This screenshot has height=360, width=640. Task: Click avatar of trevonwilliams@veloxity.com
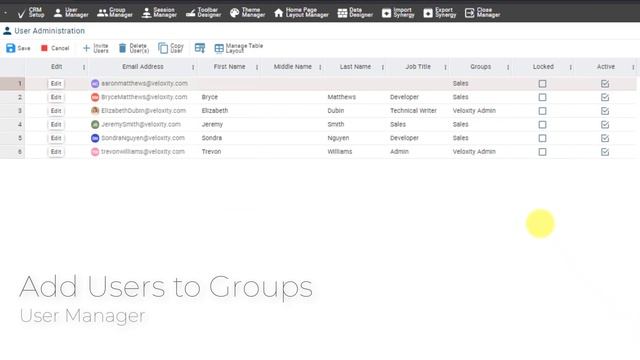click(x=95, y=152)
